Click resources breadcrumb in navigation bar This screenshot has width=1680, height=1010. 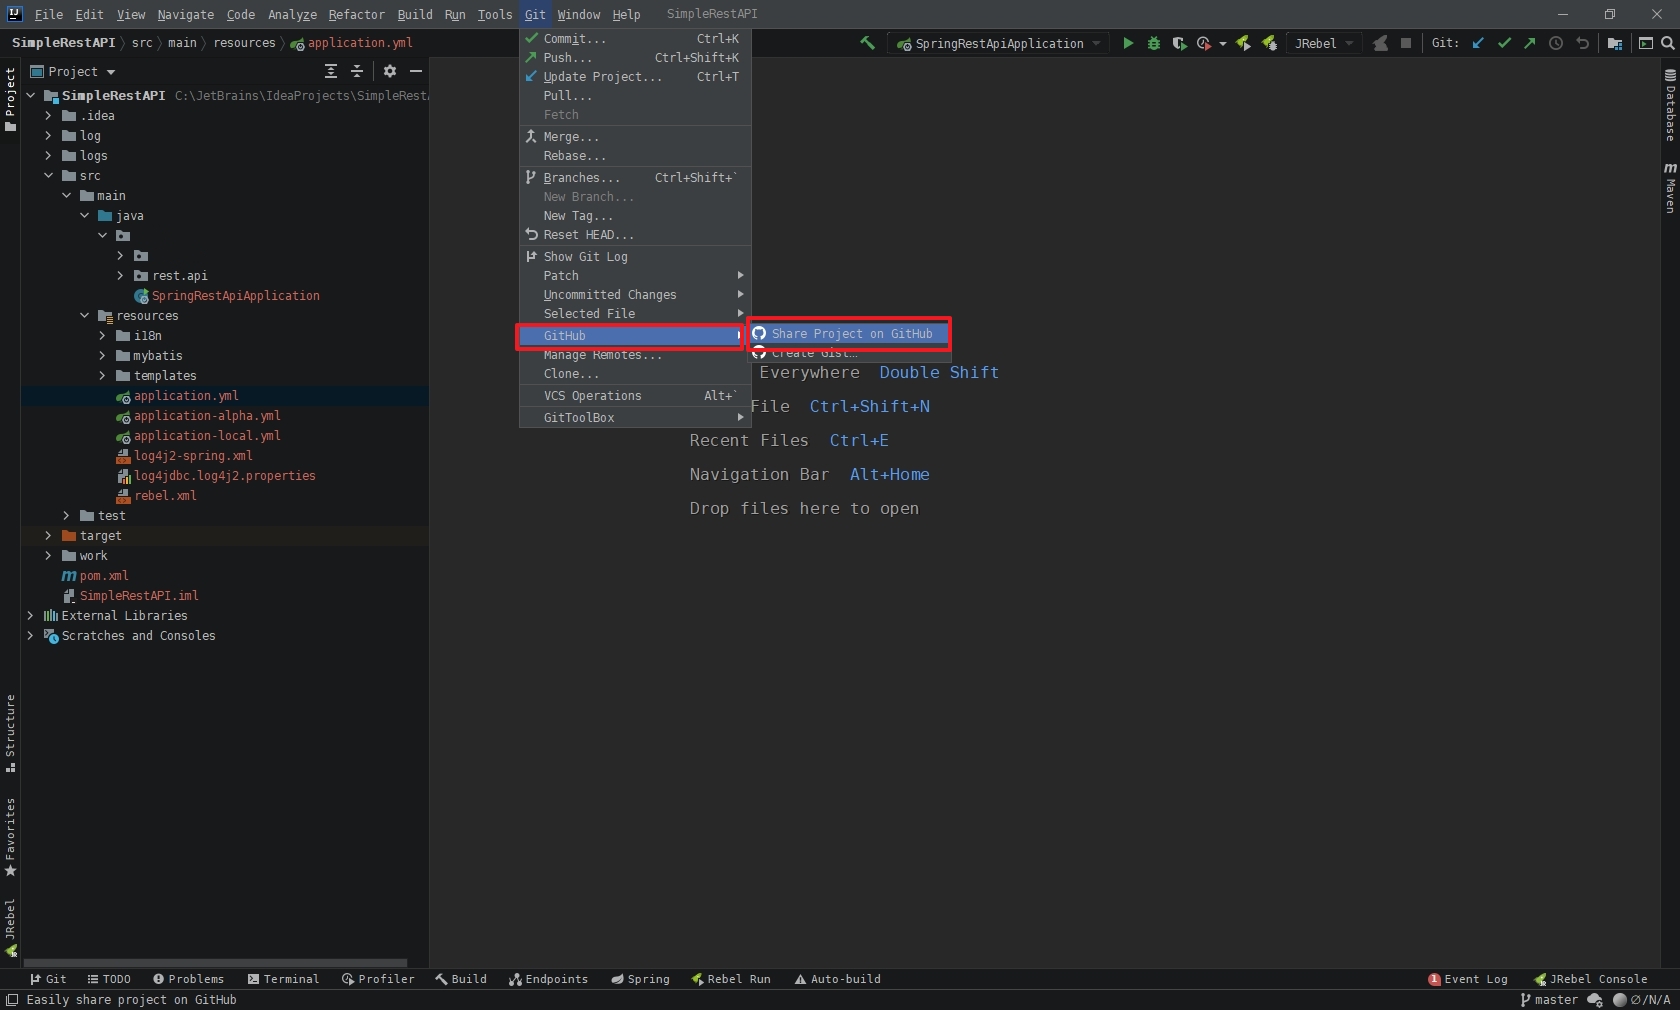point(244,43)
